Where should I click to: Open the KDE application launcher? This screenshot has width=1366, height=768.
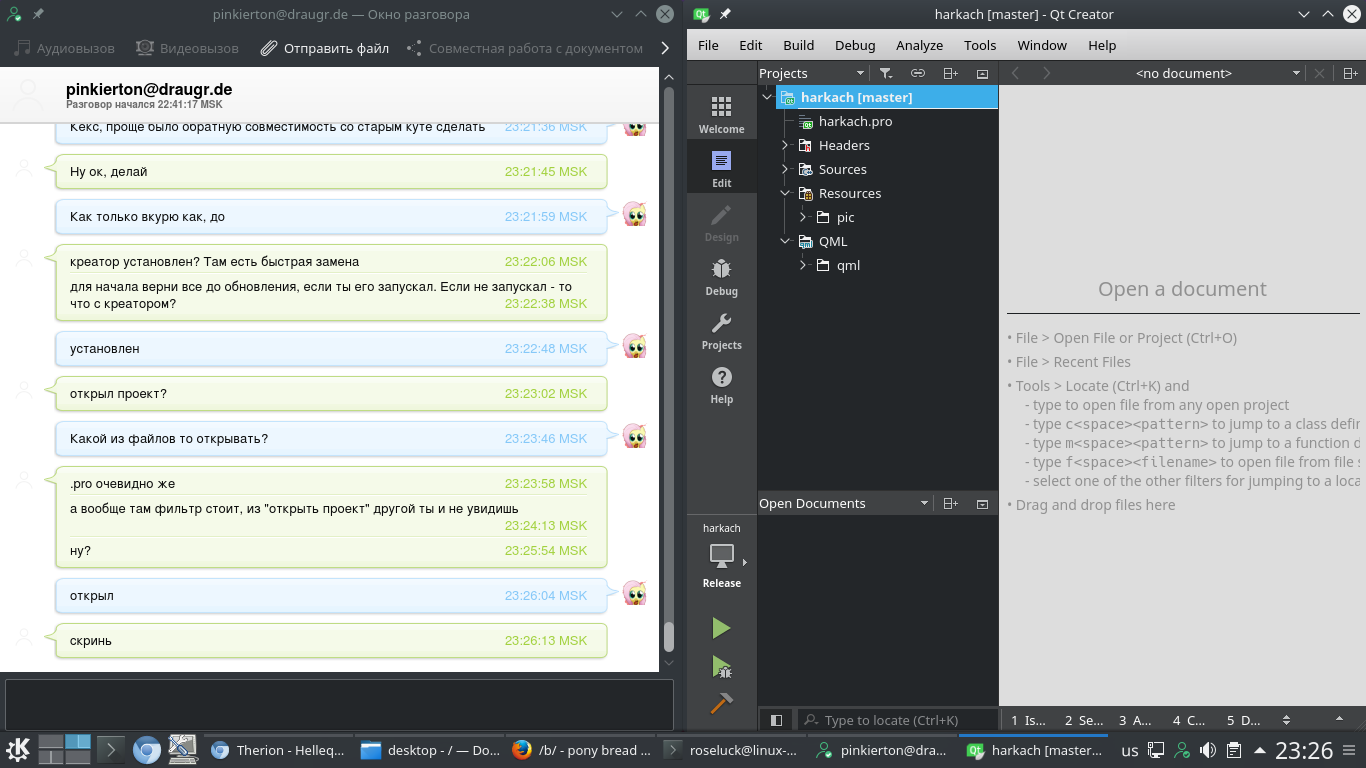(18, 749)
